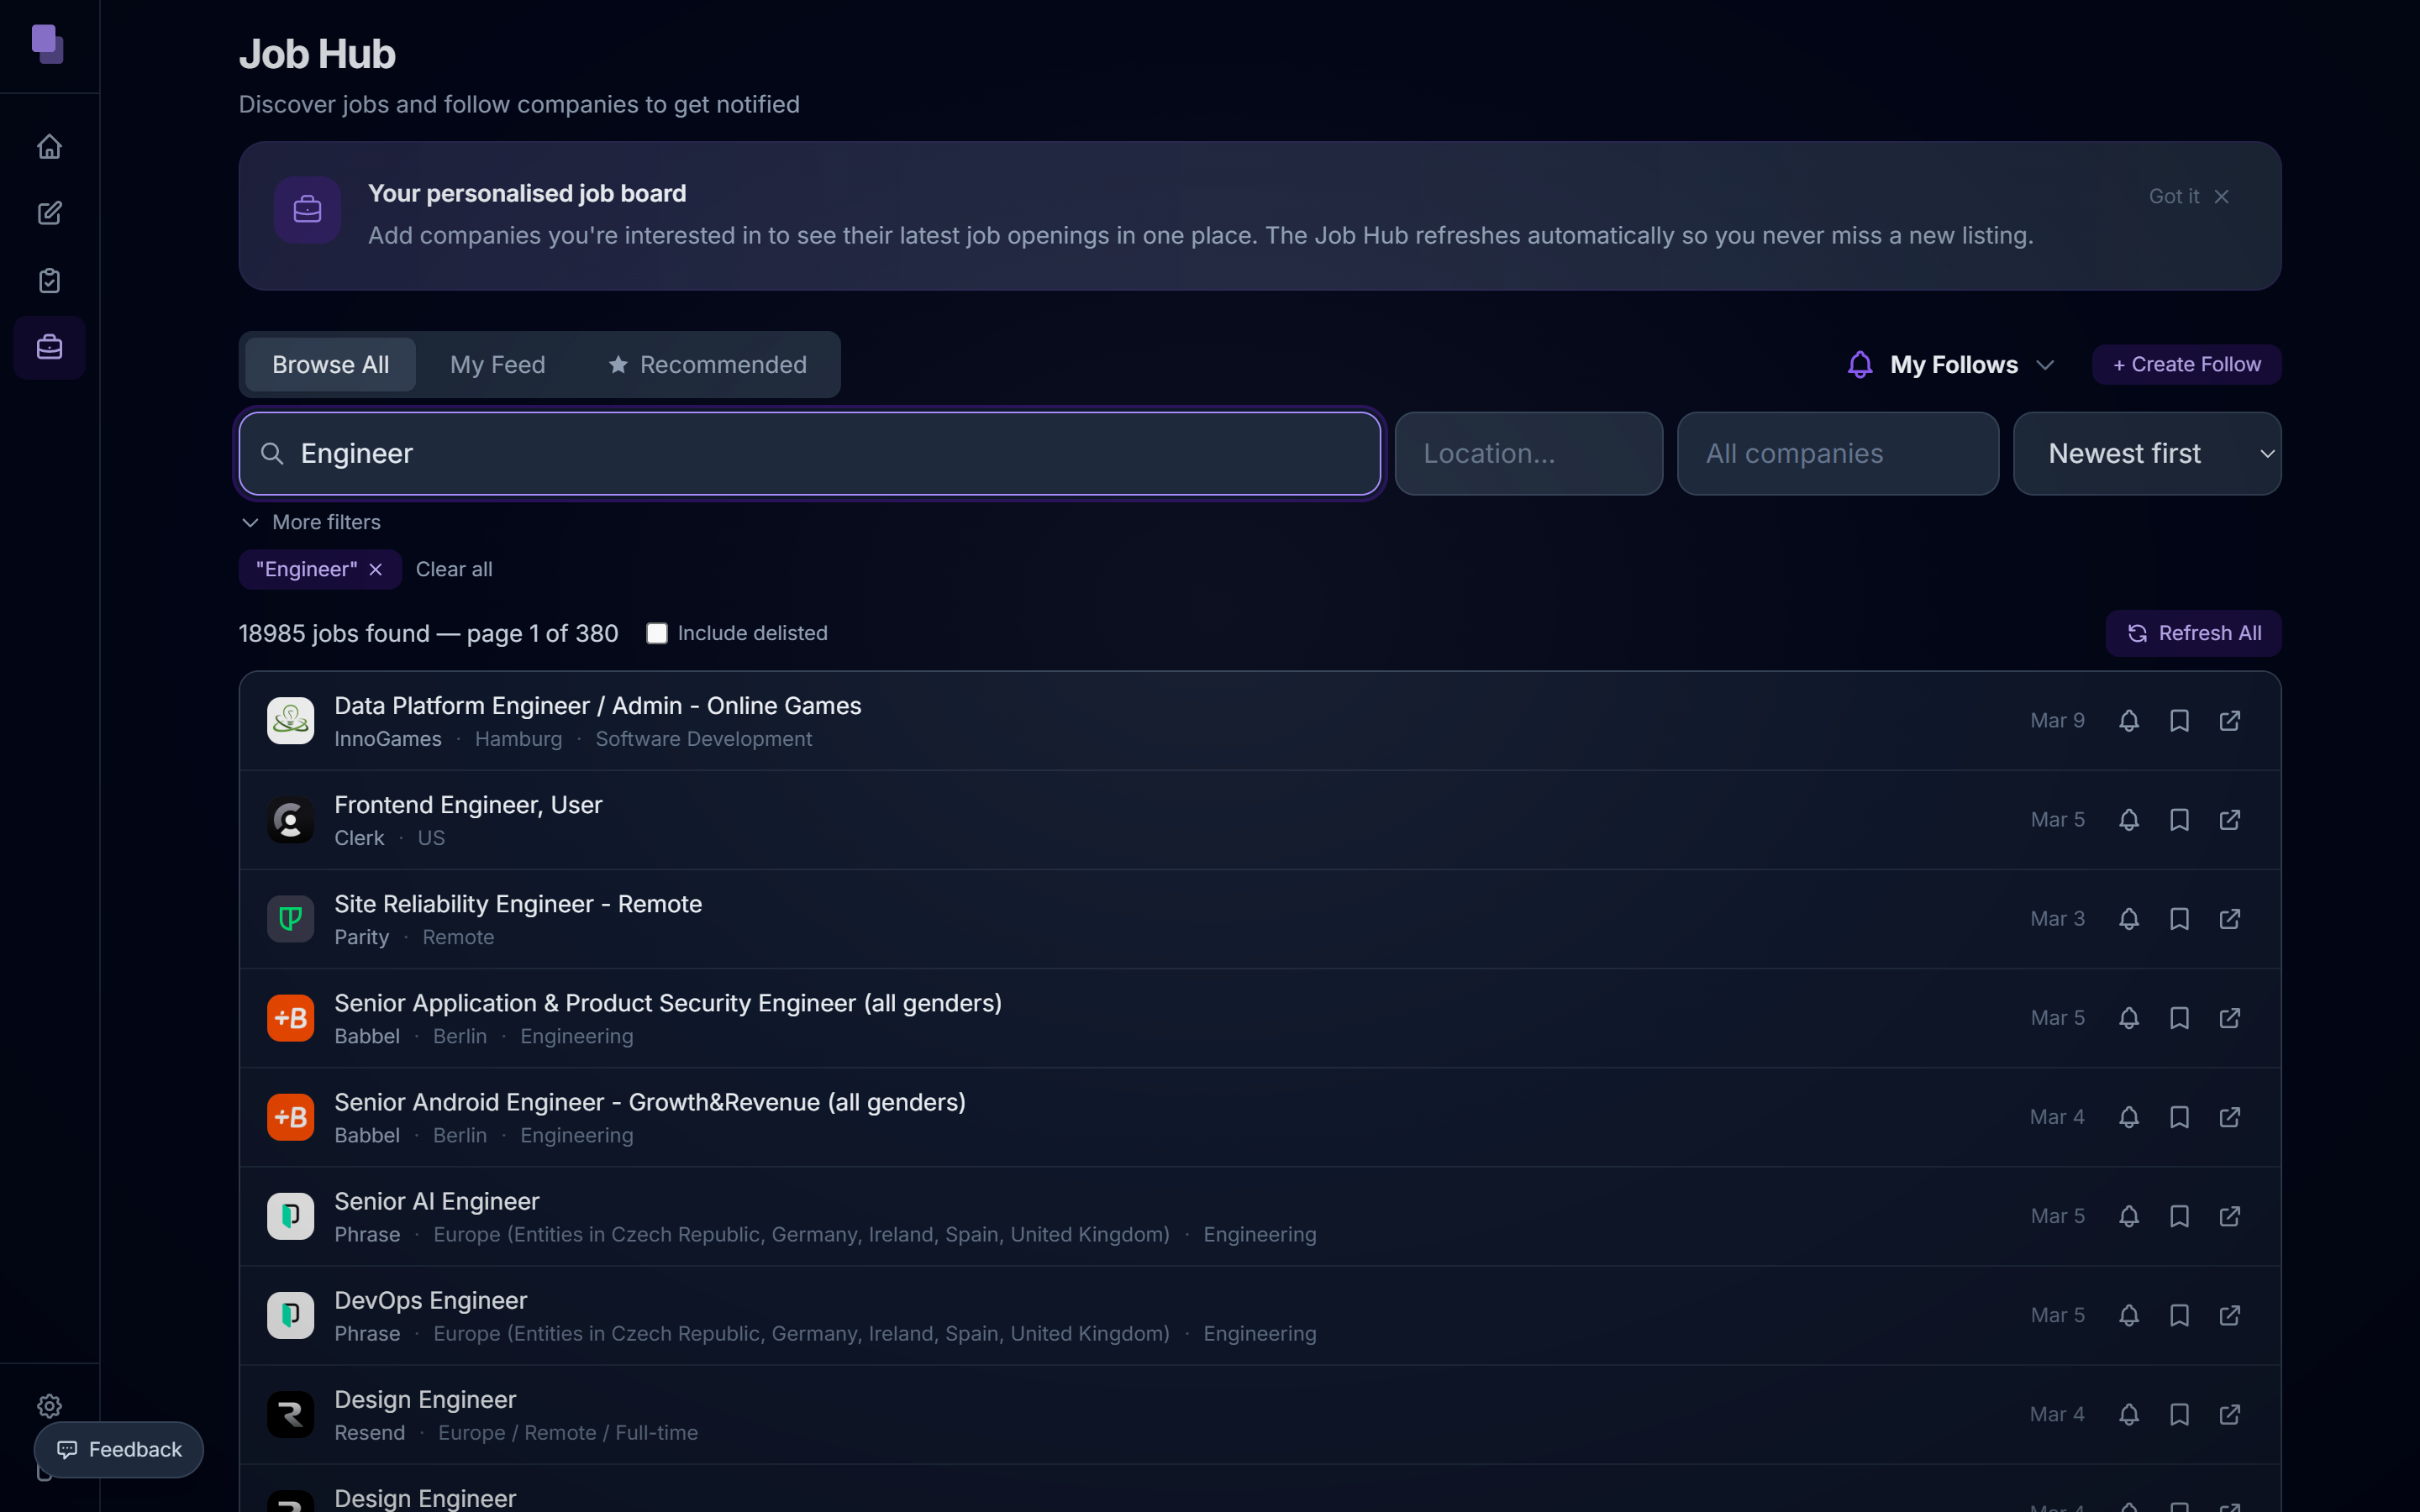The height and width of the screenshot is (1512, 2420).
Task: Open the Newest first sort dropdown
Action: coord(2147,453)
